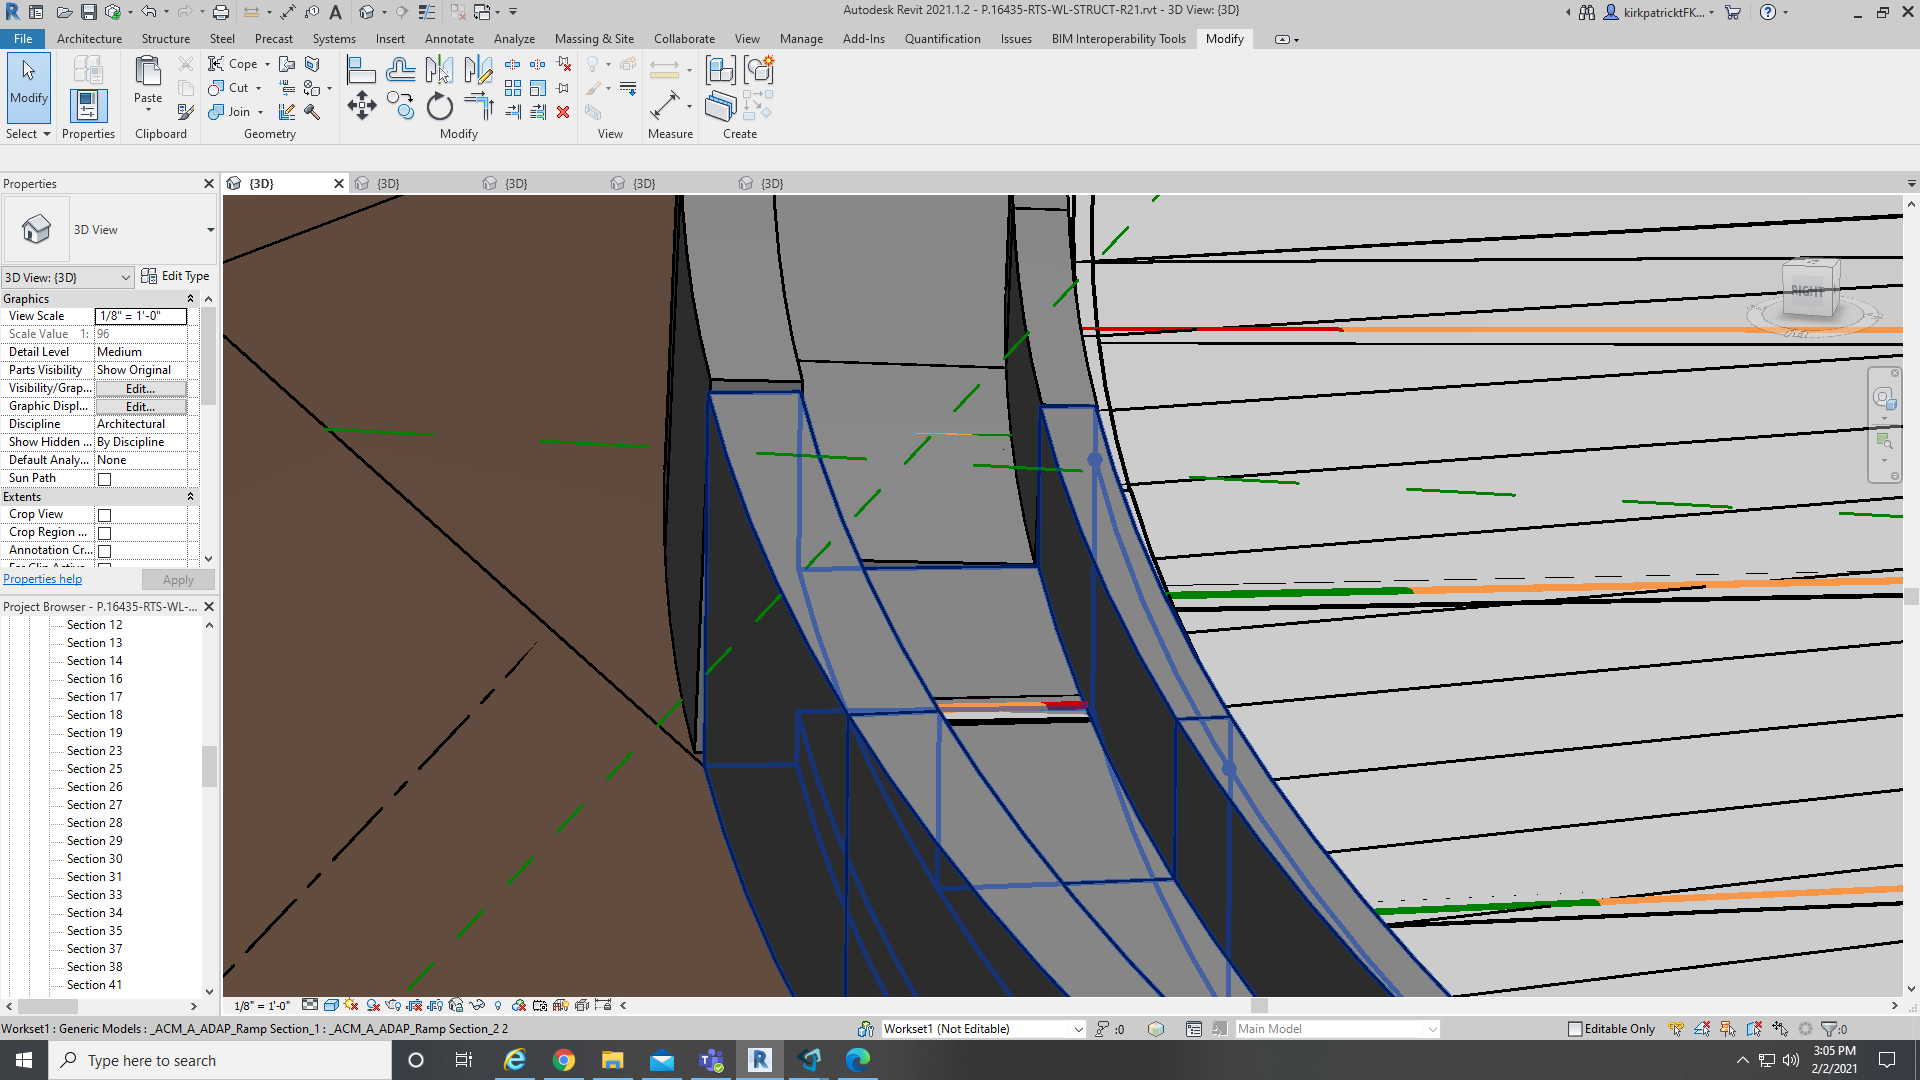
Task: Click the Undo arrow icon
Action: tap(148, 12)
